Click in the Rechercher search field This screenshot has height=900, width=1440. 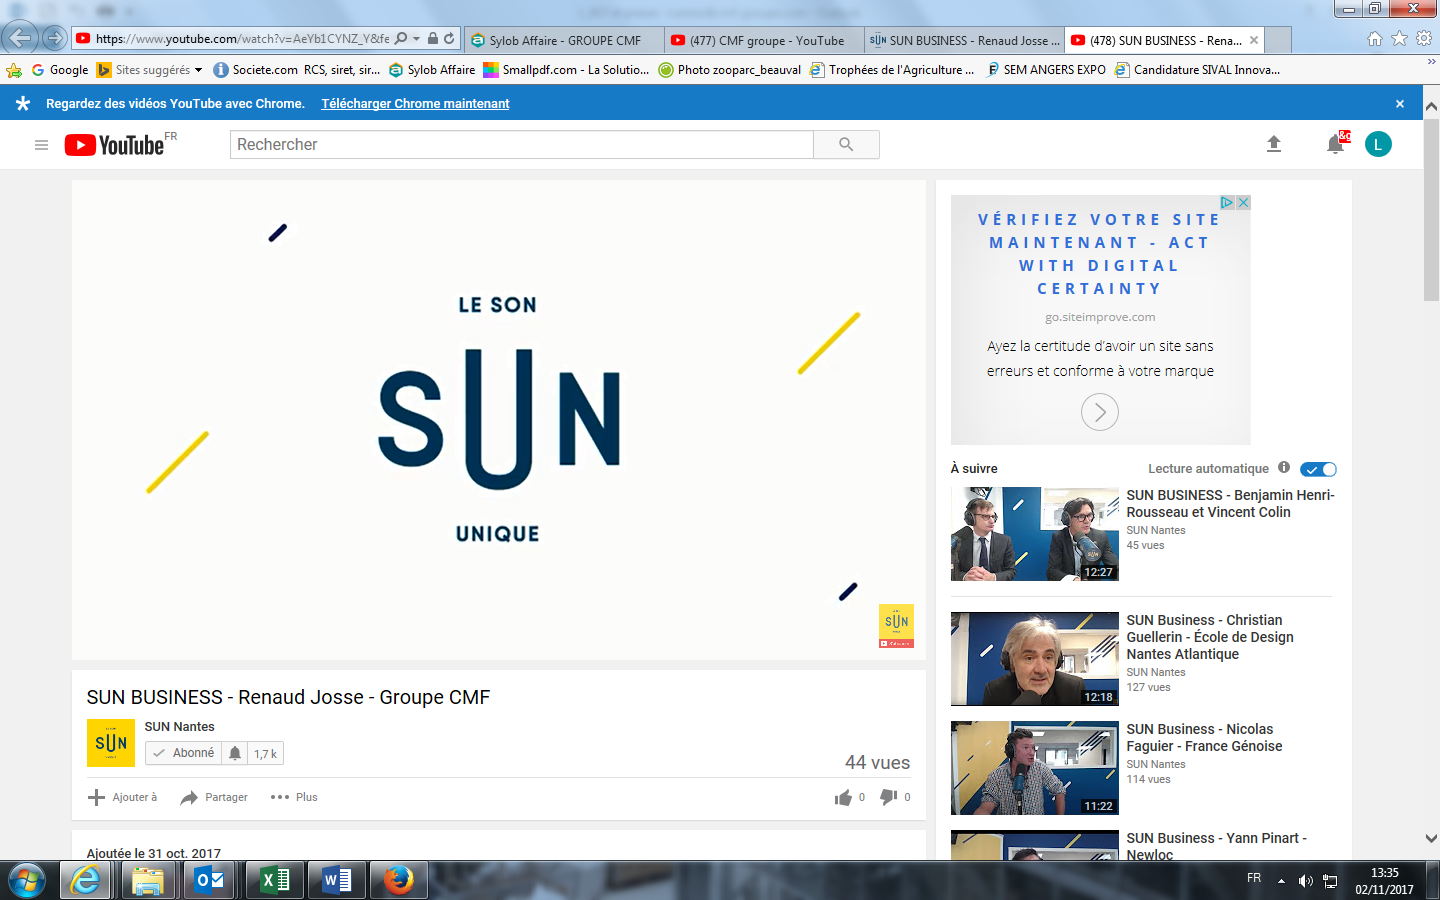point(522,145)
